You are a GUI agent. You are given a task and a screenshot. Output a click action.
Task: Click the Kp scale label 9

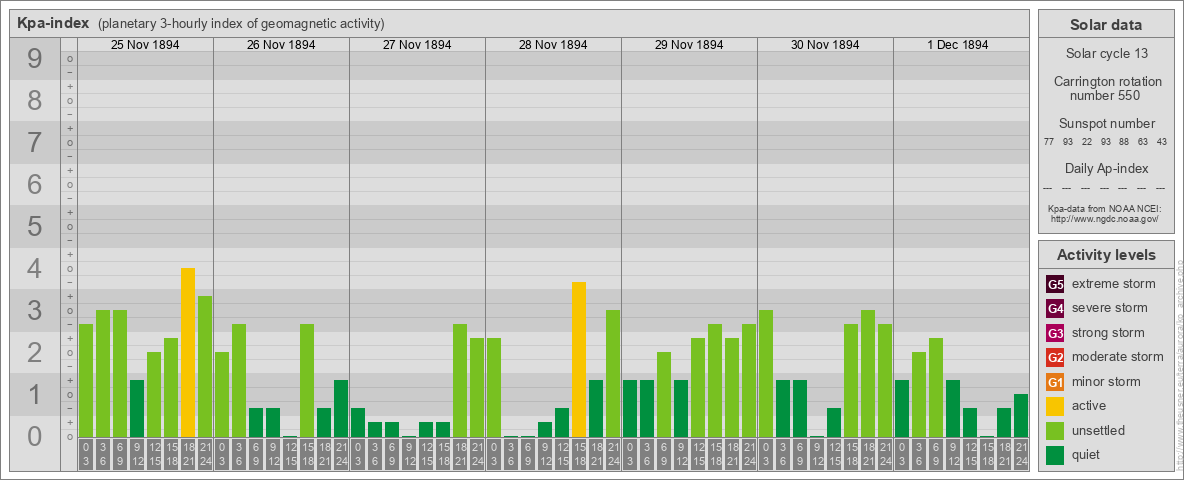35,59
